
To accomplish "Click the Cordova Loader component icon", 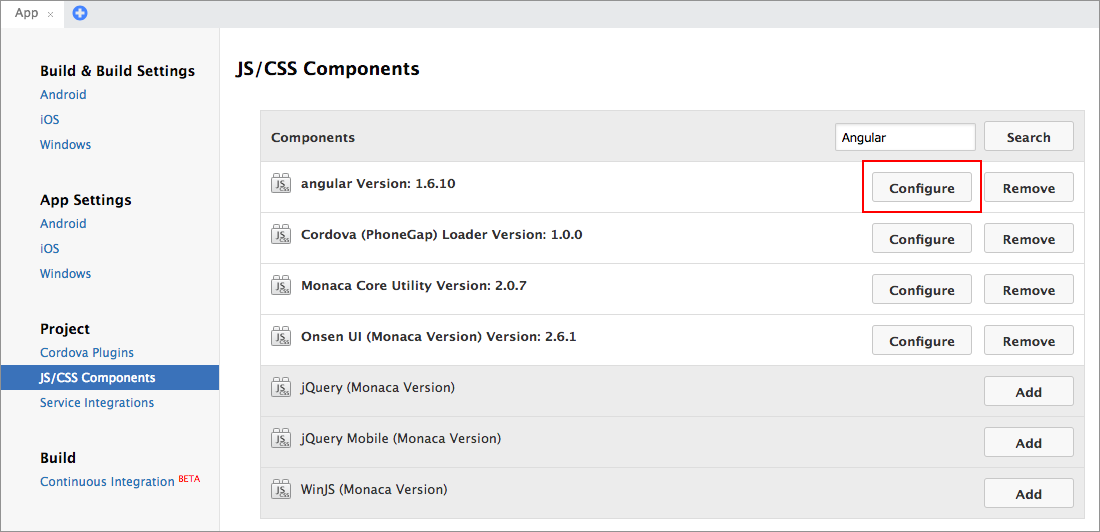I will click(x=280, y=234).
